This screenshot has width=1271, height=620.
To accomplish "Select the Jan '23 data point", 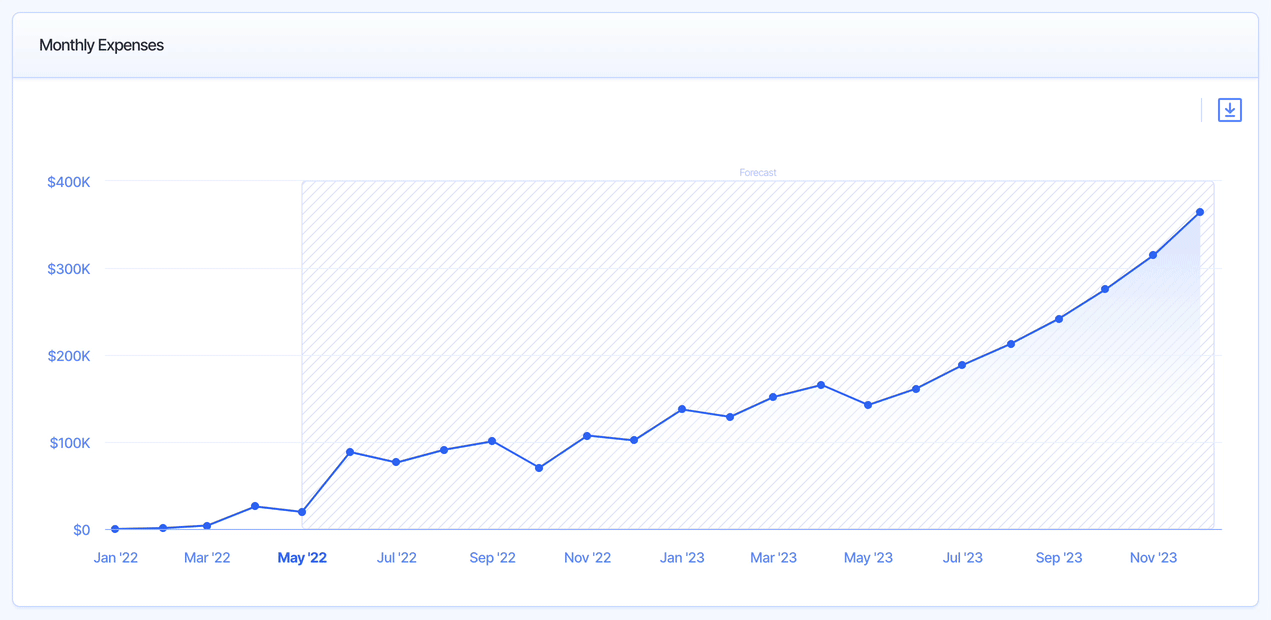I will pyautogui.click(x=682, y=409).
